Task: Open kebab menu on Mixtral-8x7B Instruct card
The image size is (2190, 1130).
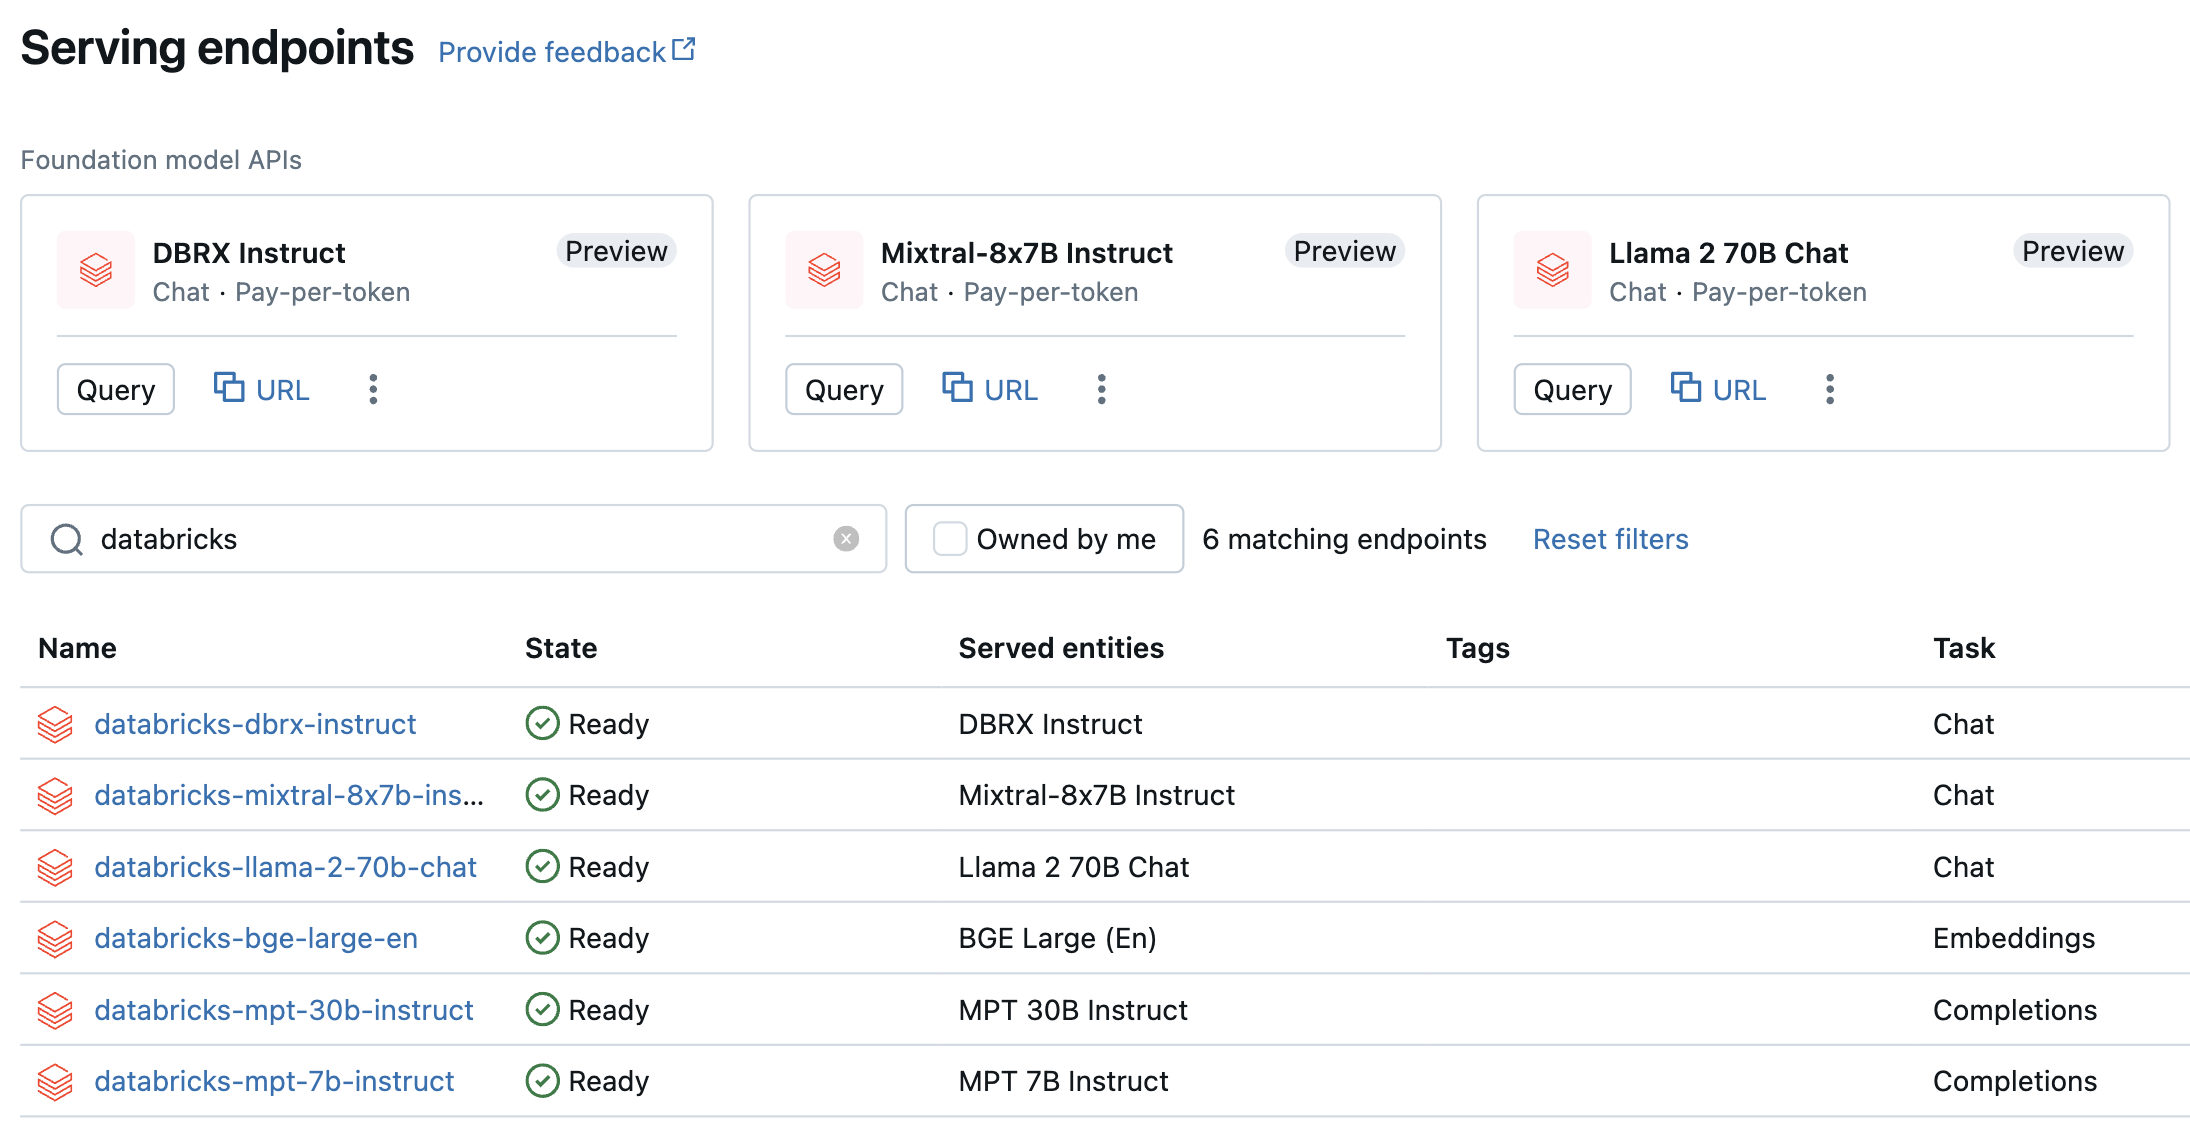Action: click(x=1101, y=389)
